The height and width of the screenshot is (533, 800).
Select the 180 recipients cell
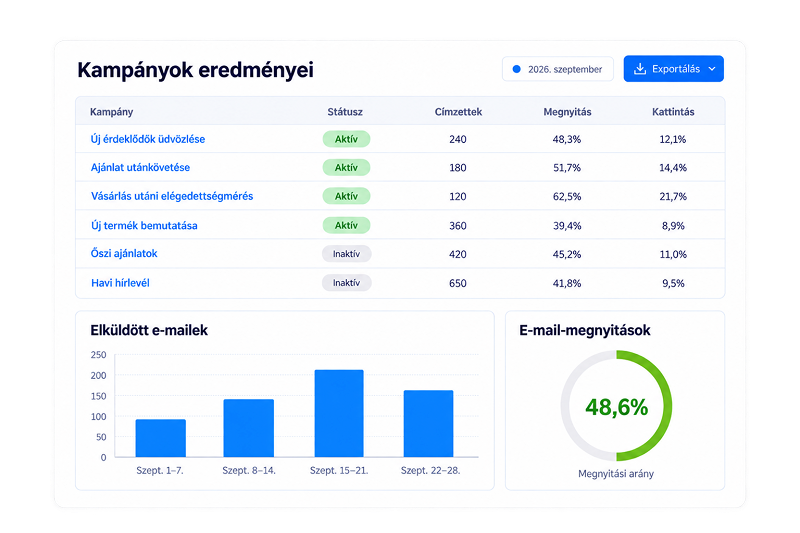coord(458,168)
